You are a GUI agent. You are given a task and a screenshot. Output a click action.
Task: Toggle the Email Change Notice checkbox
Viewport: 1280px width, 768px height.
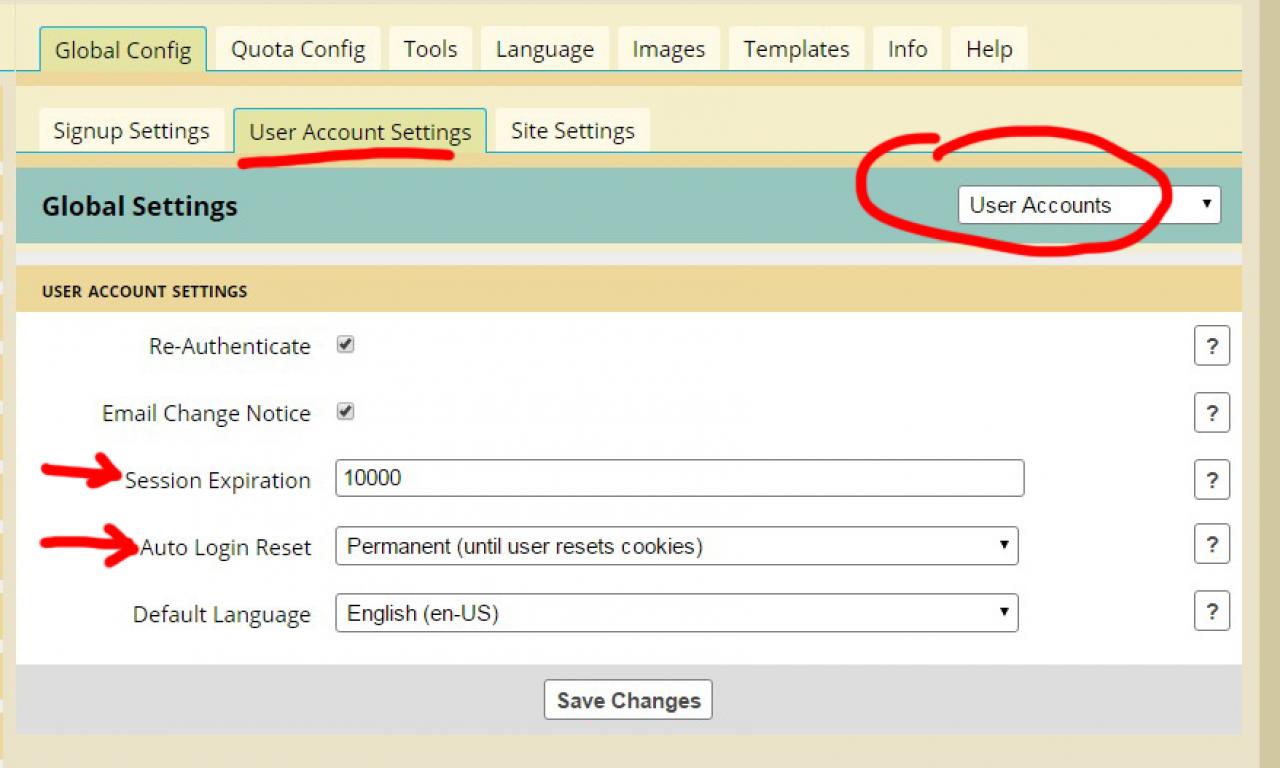tap(346, 412)
